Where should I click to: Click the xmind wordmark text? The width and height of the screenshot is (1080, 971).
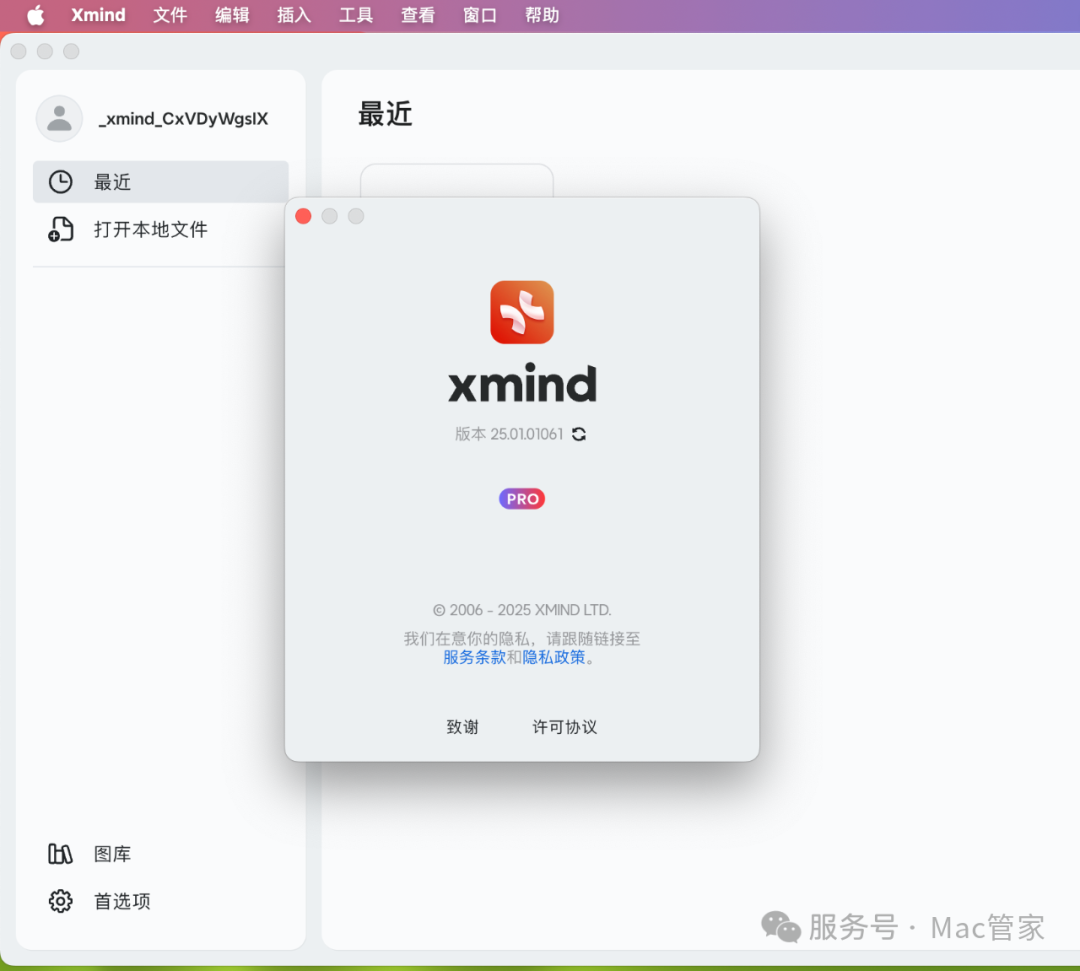coord(522,384)
